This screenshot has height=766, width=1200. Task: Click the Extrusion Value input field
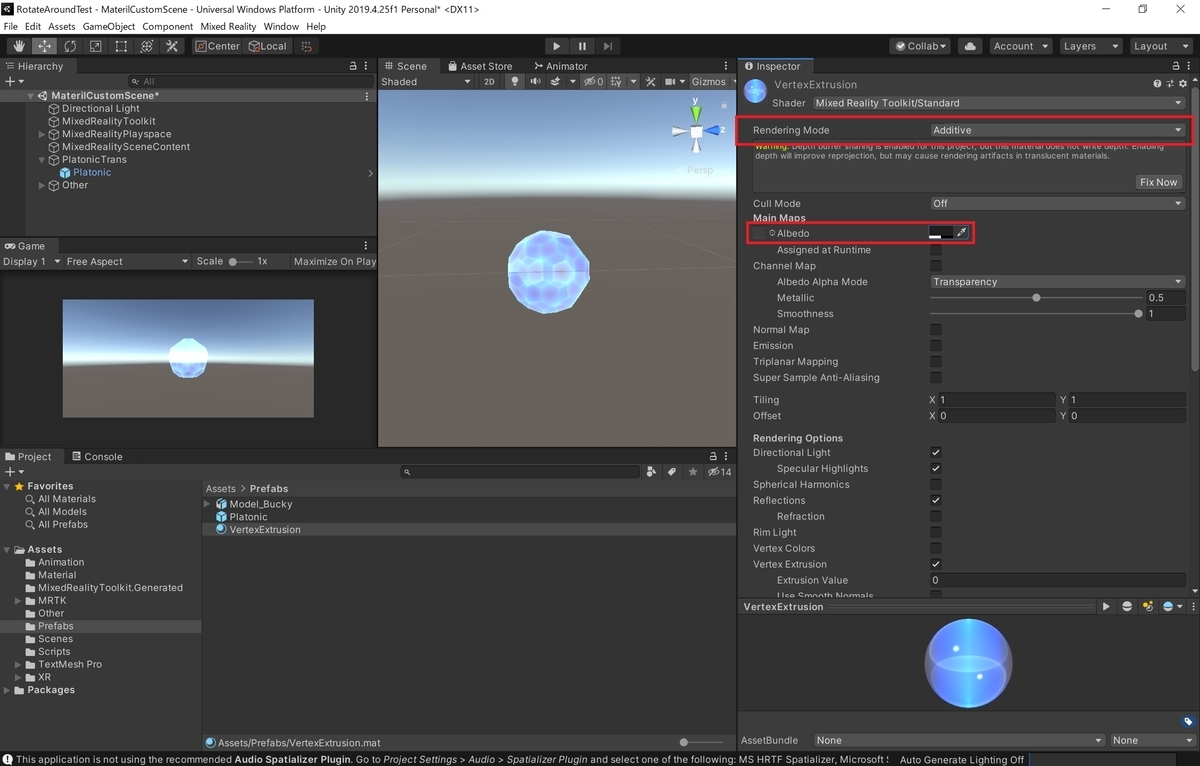pyautogui.click(x=1057, y=580)
